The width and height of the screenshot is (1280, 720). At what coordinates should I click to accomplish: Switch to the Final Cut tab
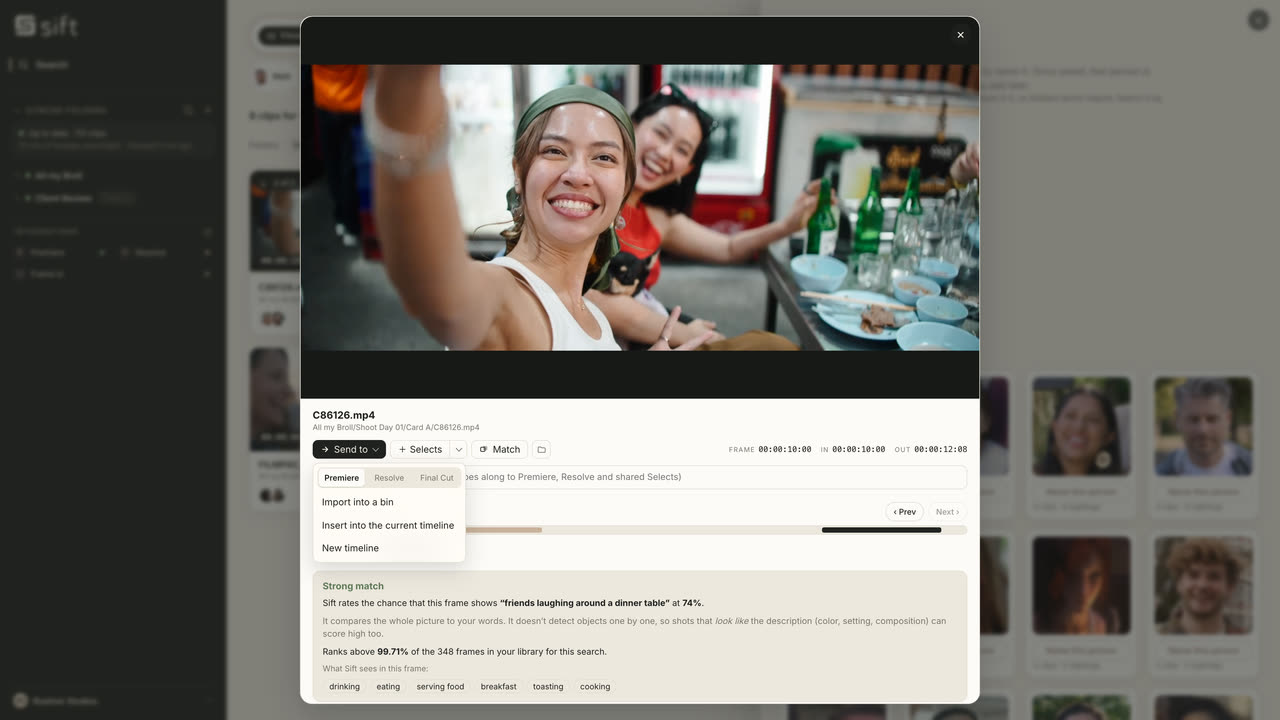(x=436, y=478)
